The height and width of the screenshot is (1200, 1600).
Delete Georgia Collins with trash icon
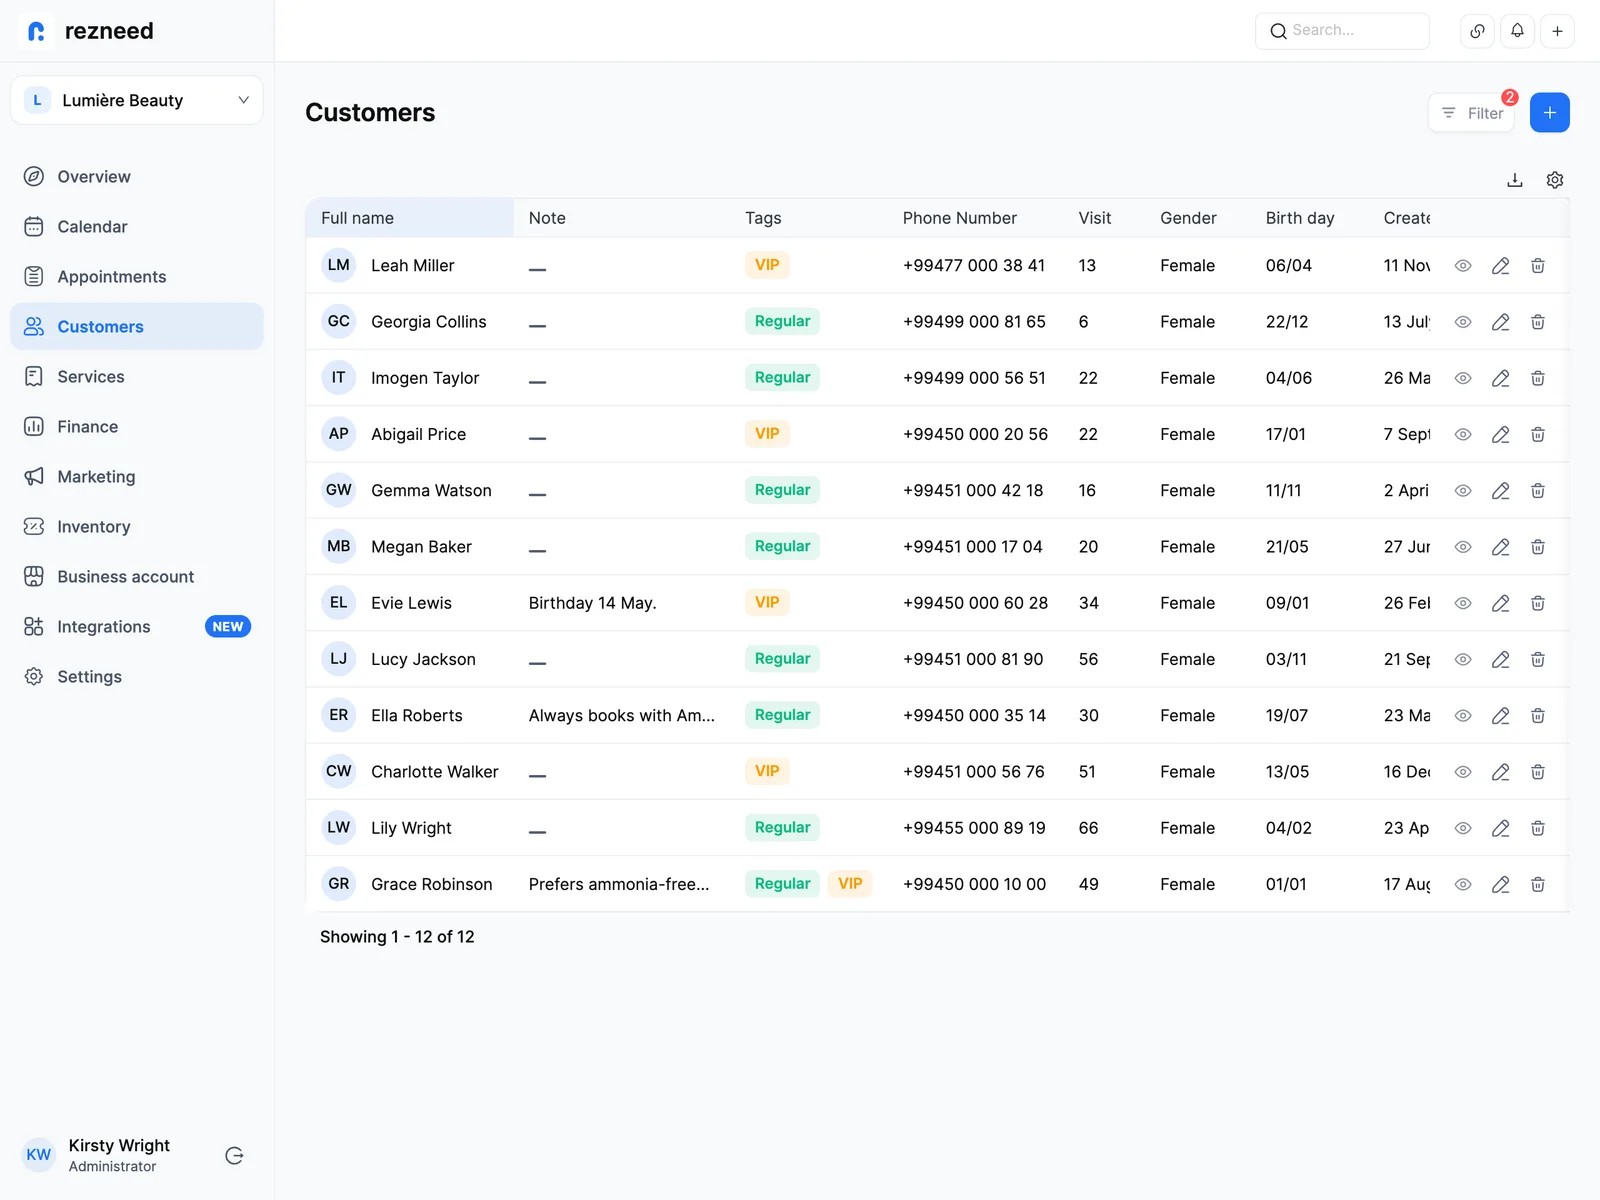[x=1538, y=322]
